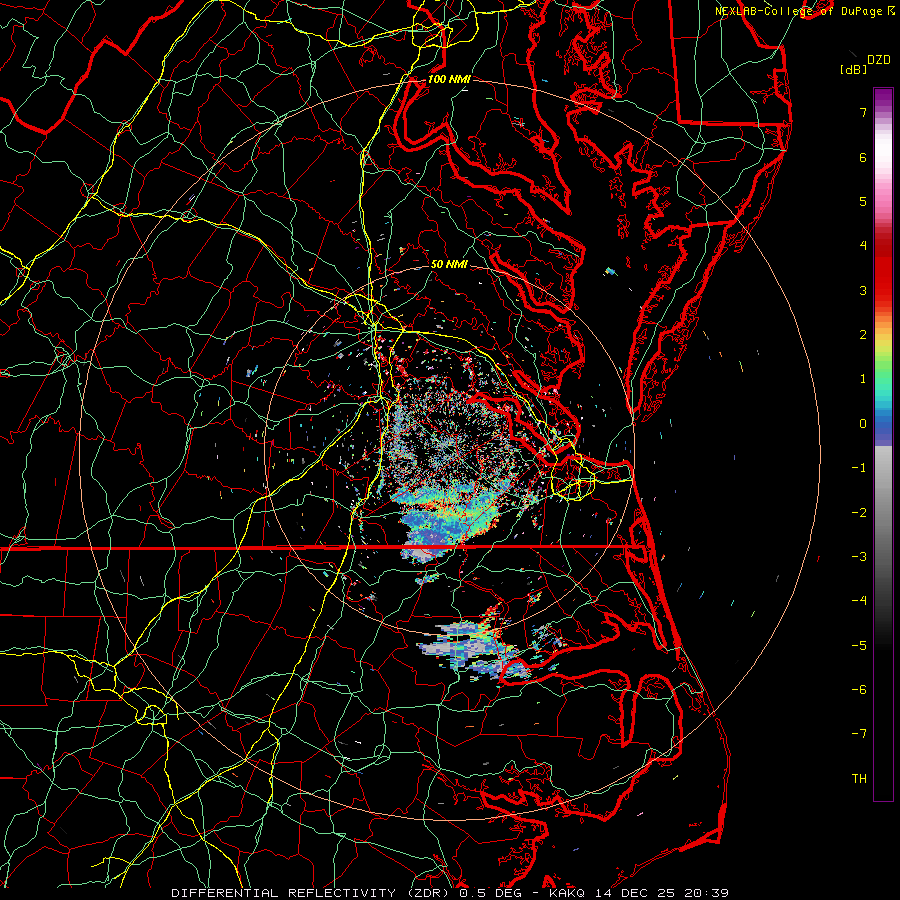The width and height of the screenshot is (900, 900).
Task: Click the -1 dB scale label
Action: tap(859, 468)
